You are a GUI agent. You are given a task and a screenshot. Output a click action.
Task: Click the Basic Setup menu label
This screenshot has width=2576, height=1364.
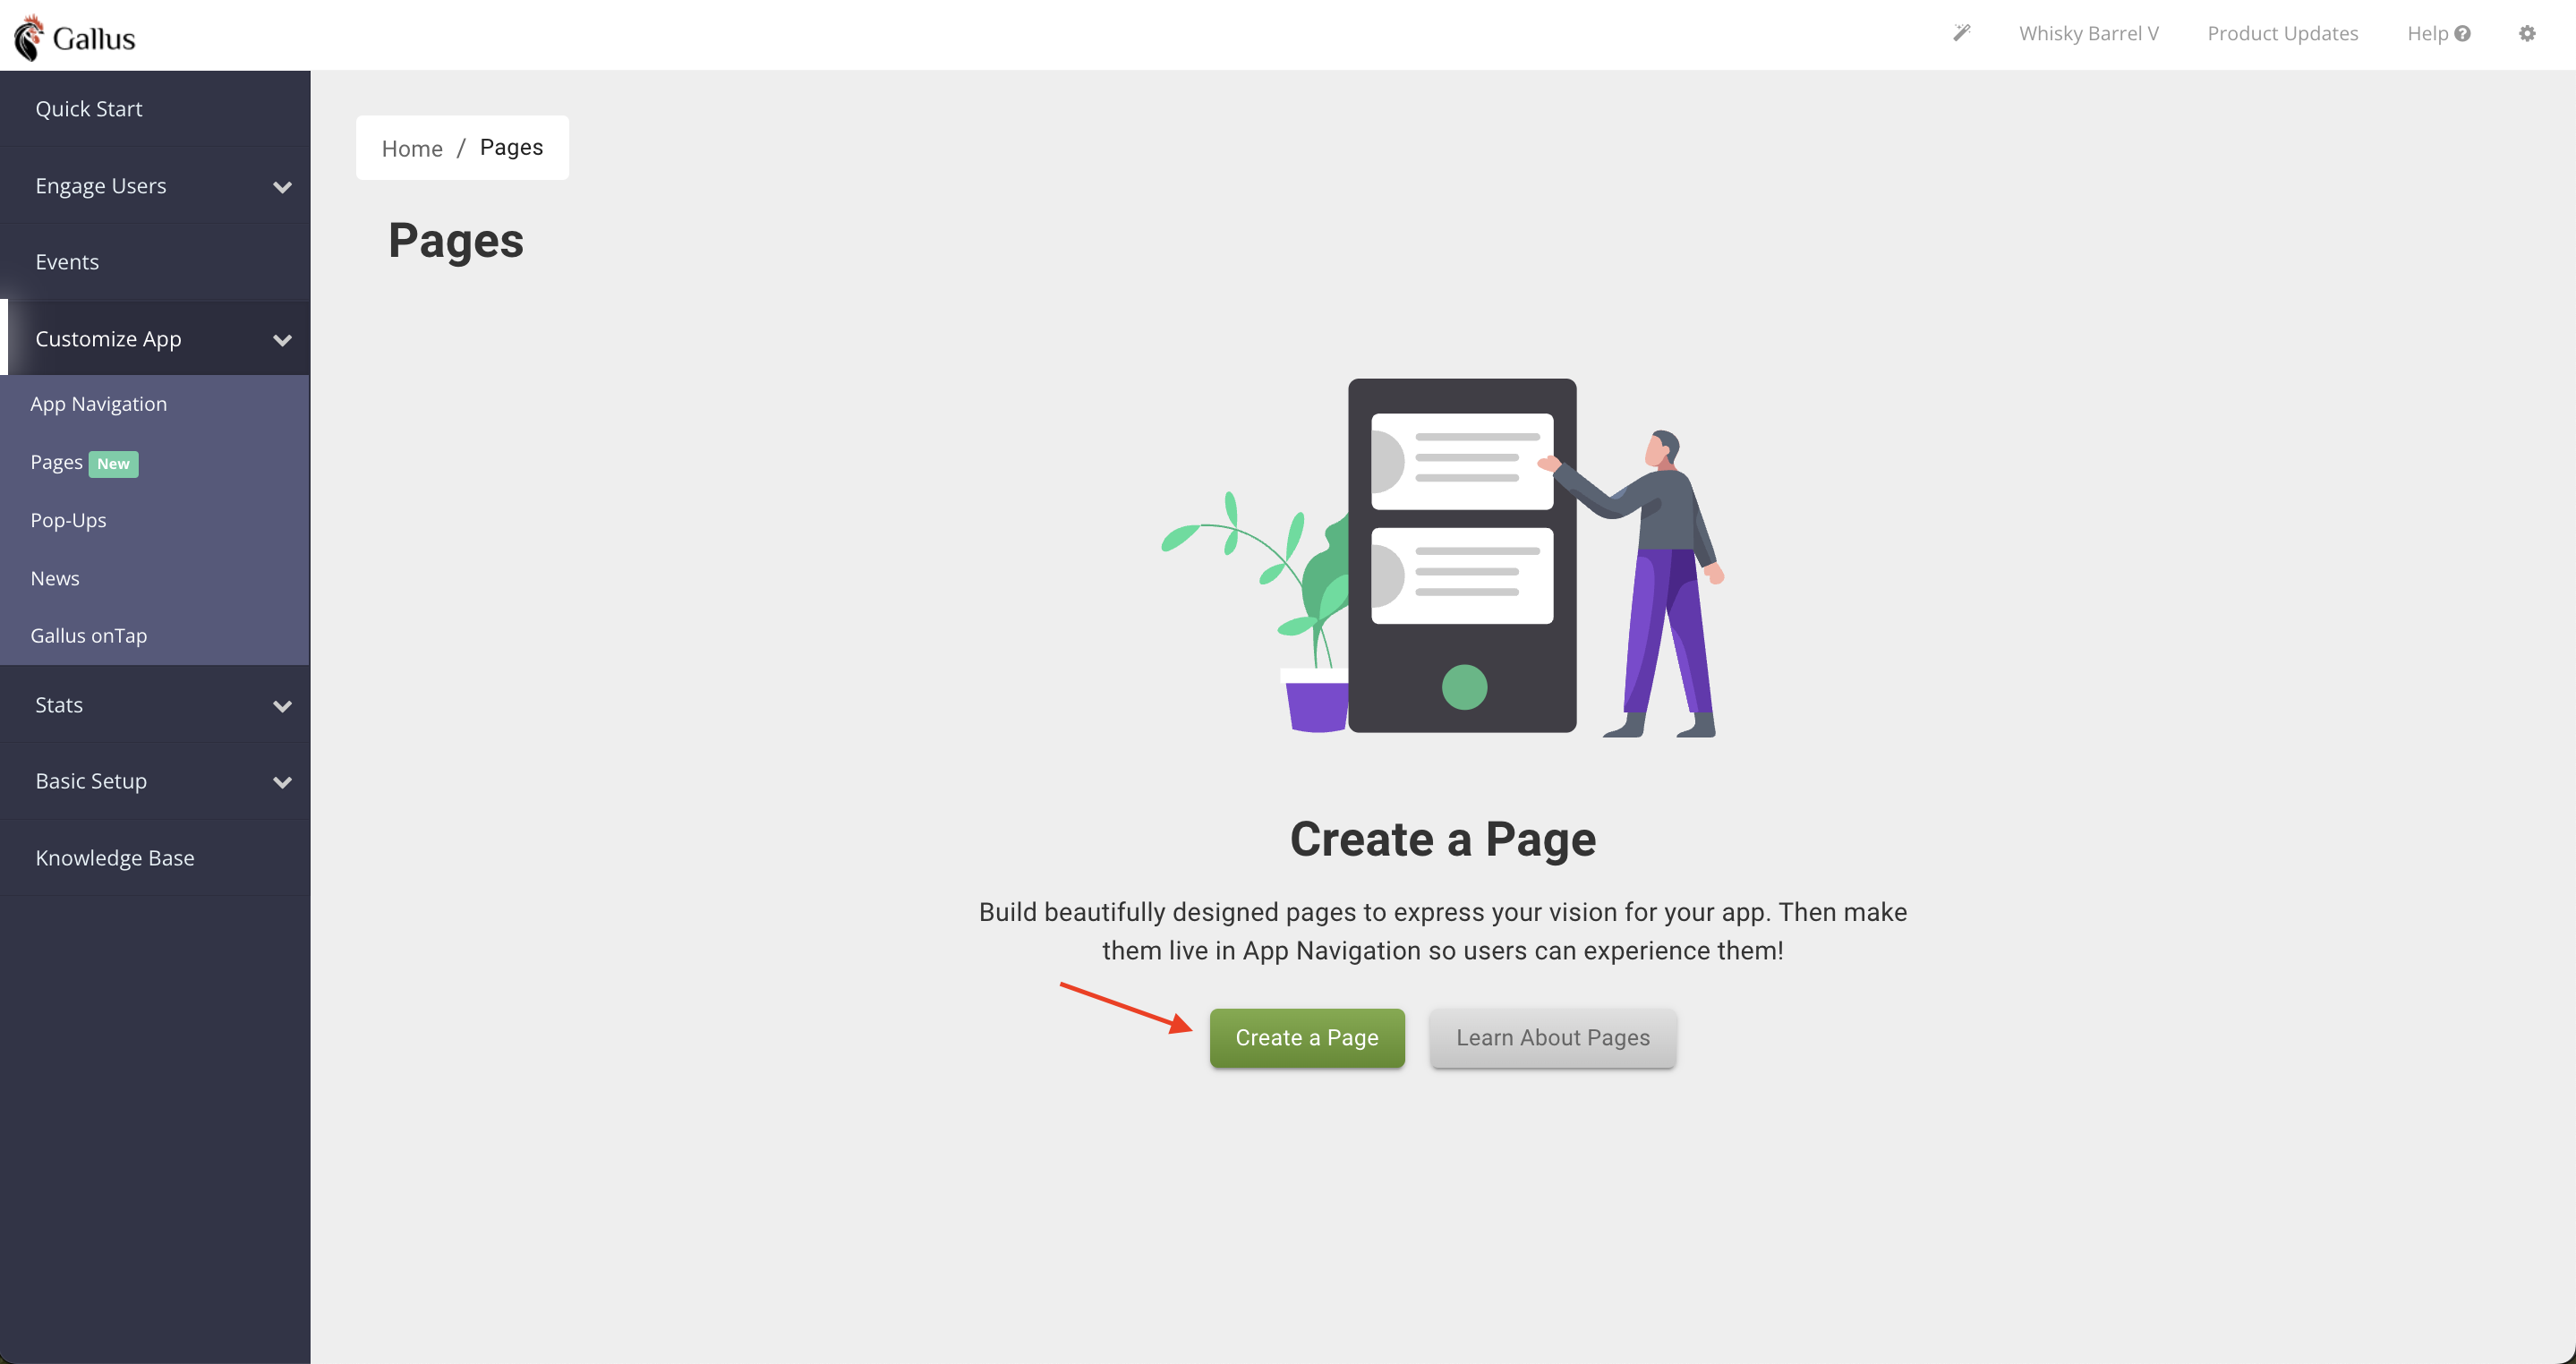(x=91, y=780)
